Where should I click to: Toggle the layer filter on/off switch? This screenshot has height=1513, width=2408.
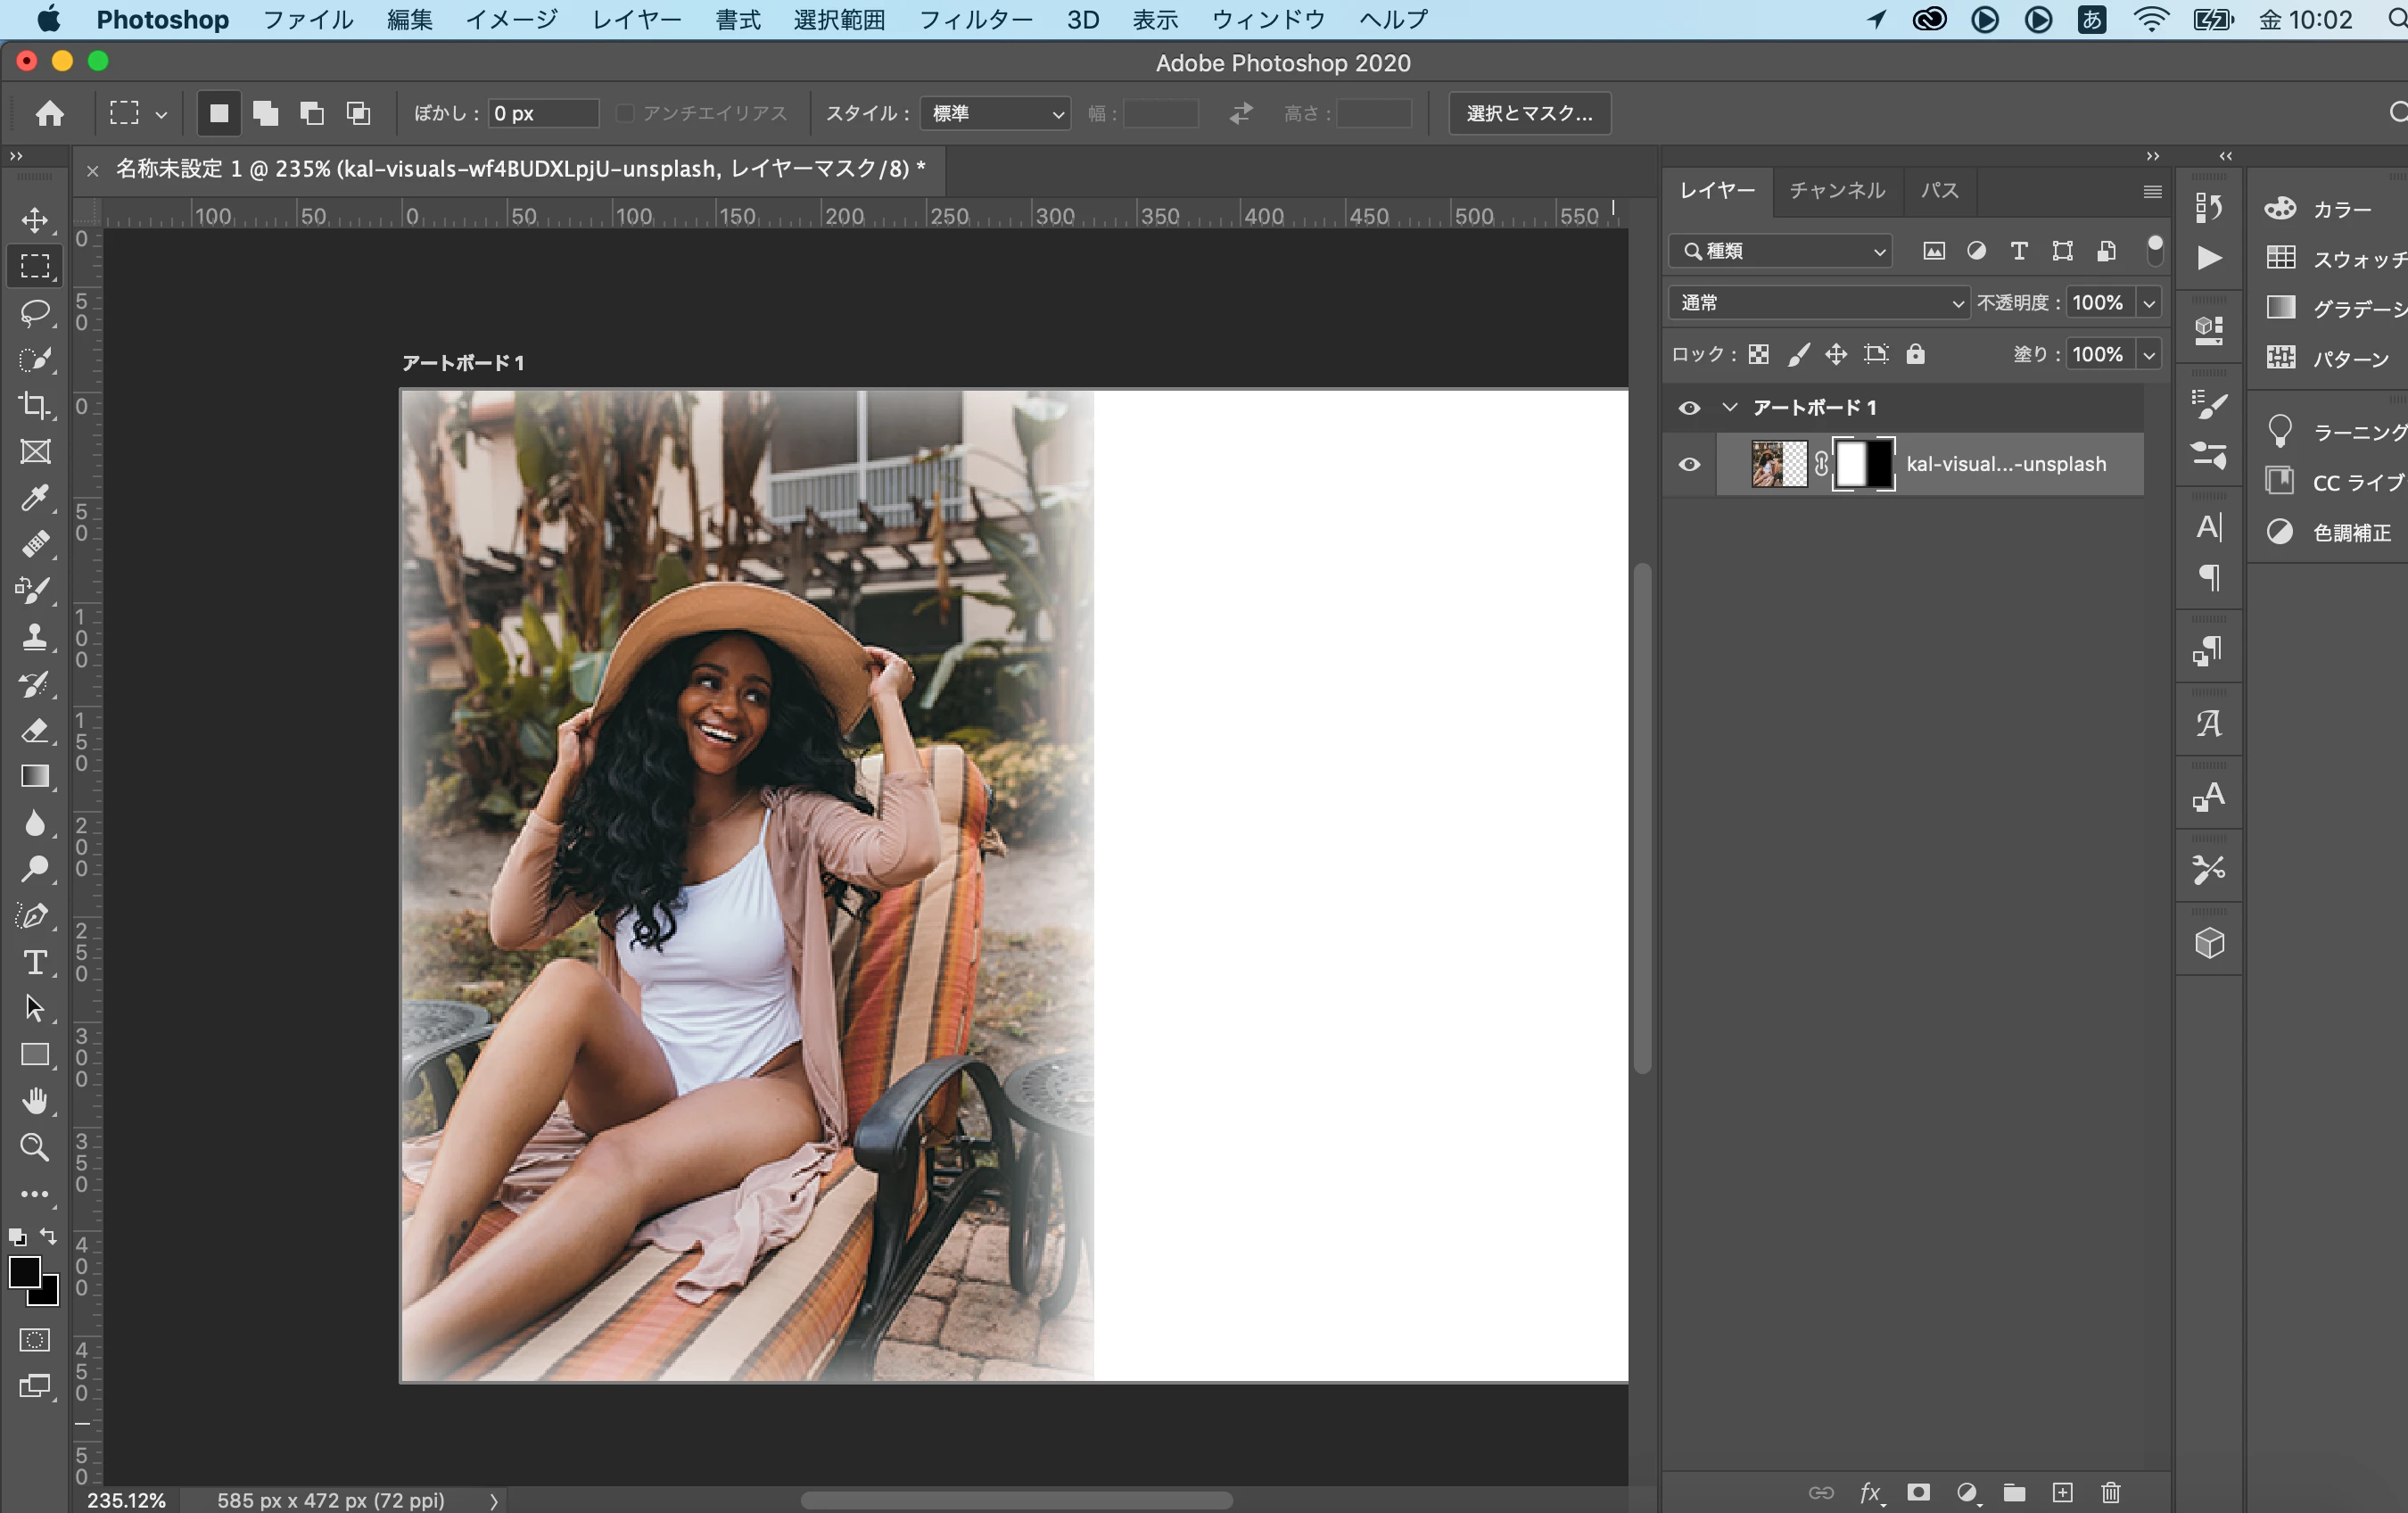coord(2154,250)
